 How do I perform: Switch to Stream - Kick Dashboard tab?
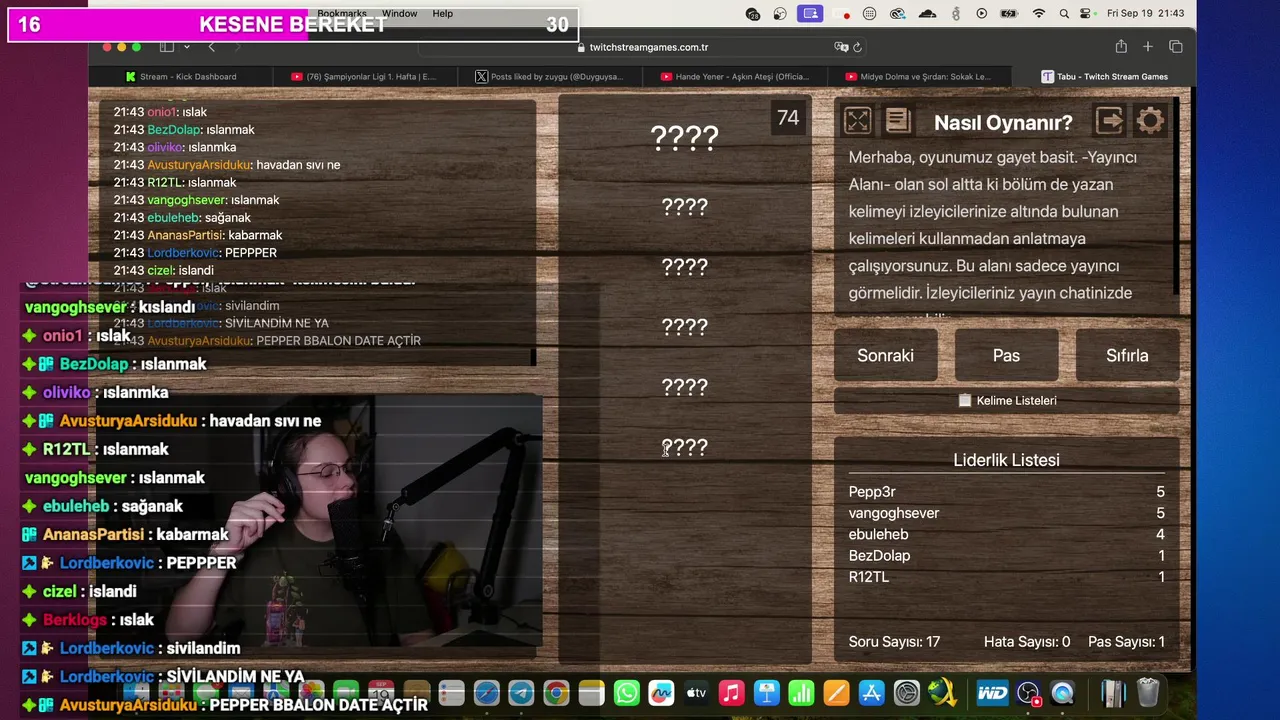pos(181,76)
